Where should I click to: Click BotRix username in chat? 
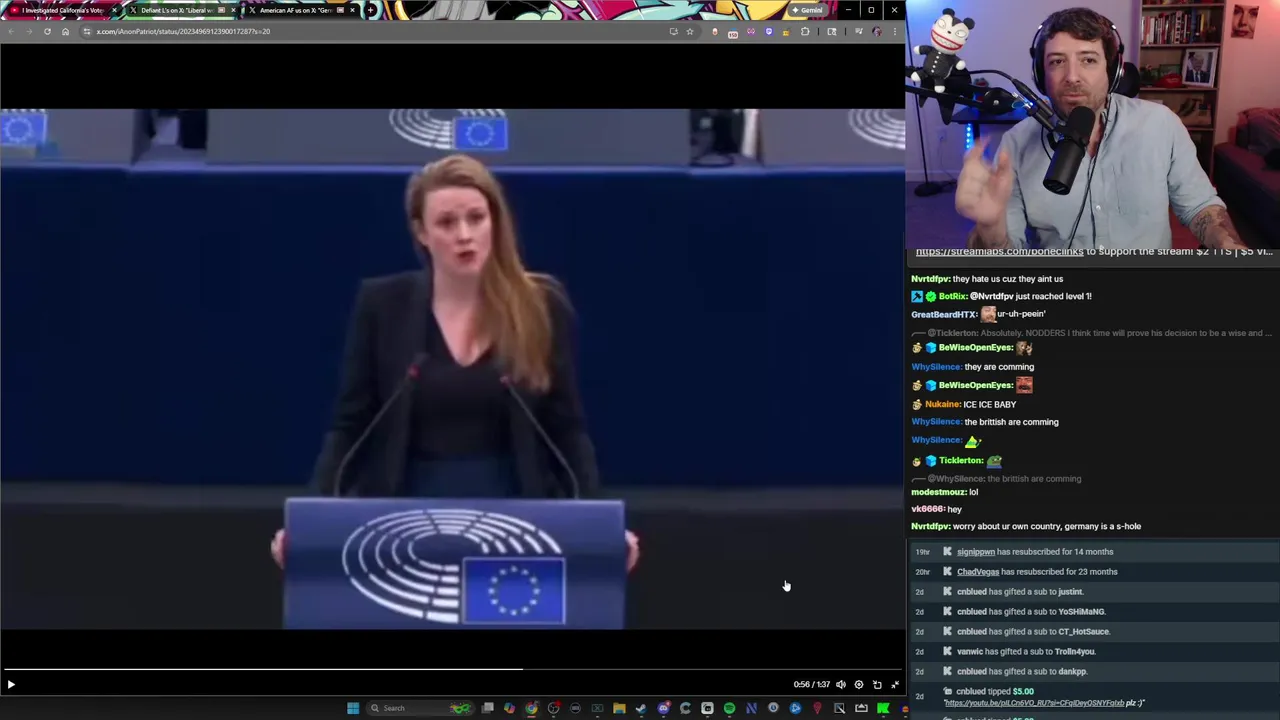[x=953, y=296]
